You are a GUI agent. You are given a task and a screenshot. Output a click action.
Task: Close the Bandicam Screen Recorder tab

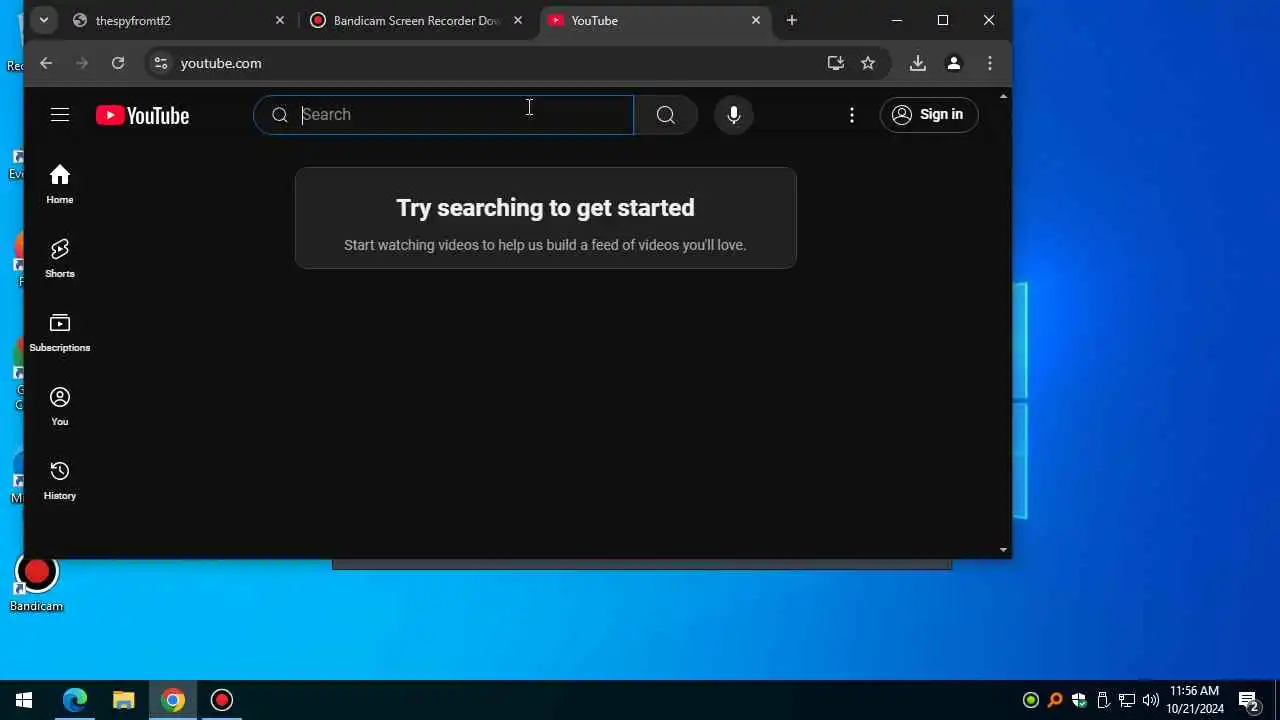pyautogui.click(x=518, y=20)
